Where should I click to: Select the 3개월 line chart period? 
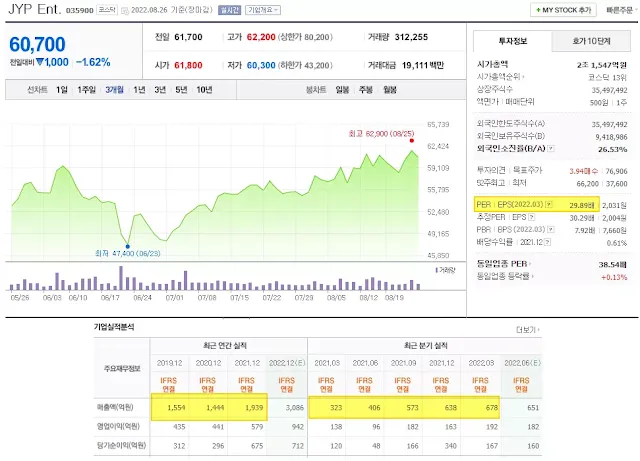(x=114, y=90)
